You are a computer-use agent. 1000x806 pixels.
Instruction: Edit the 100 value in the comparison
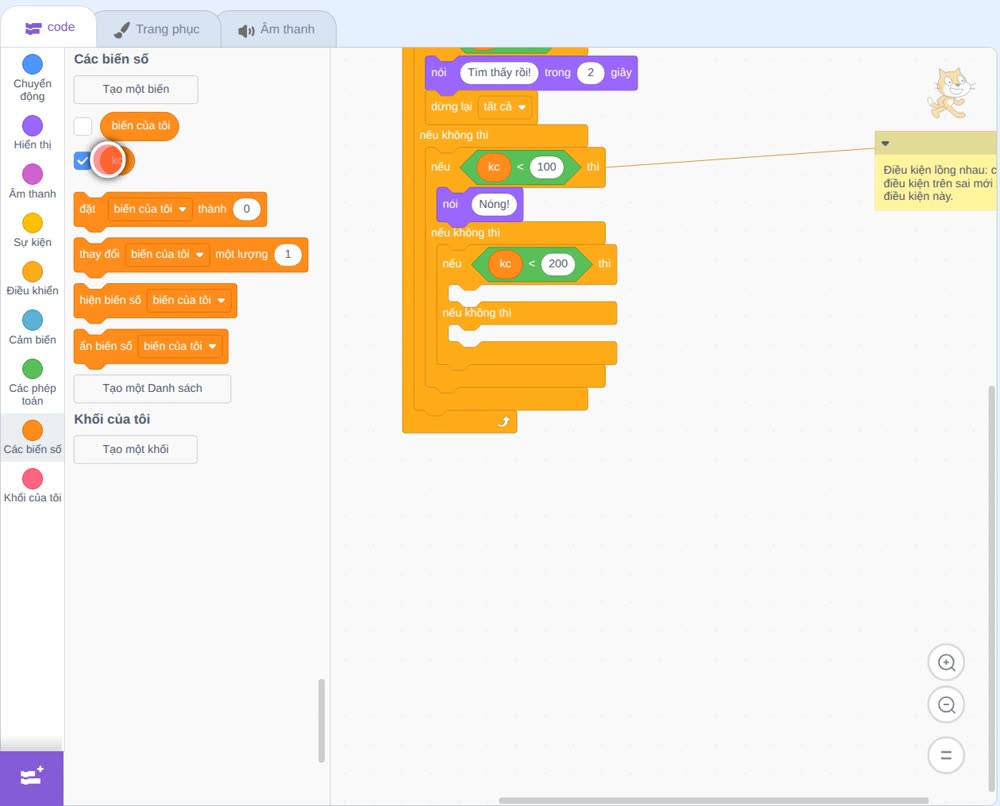(547, 167)
